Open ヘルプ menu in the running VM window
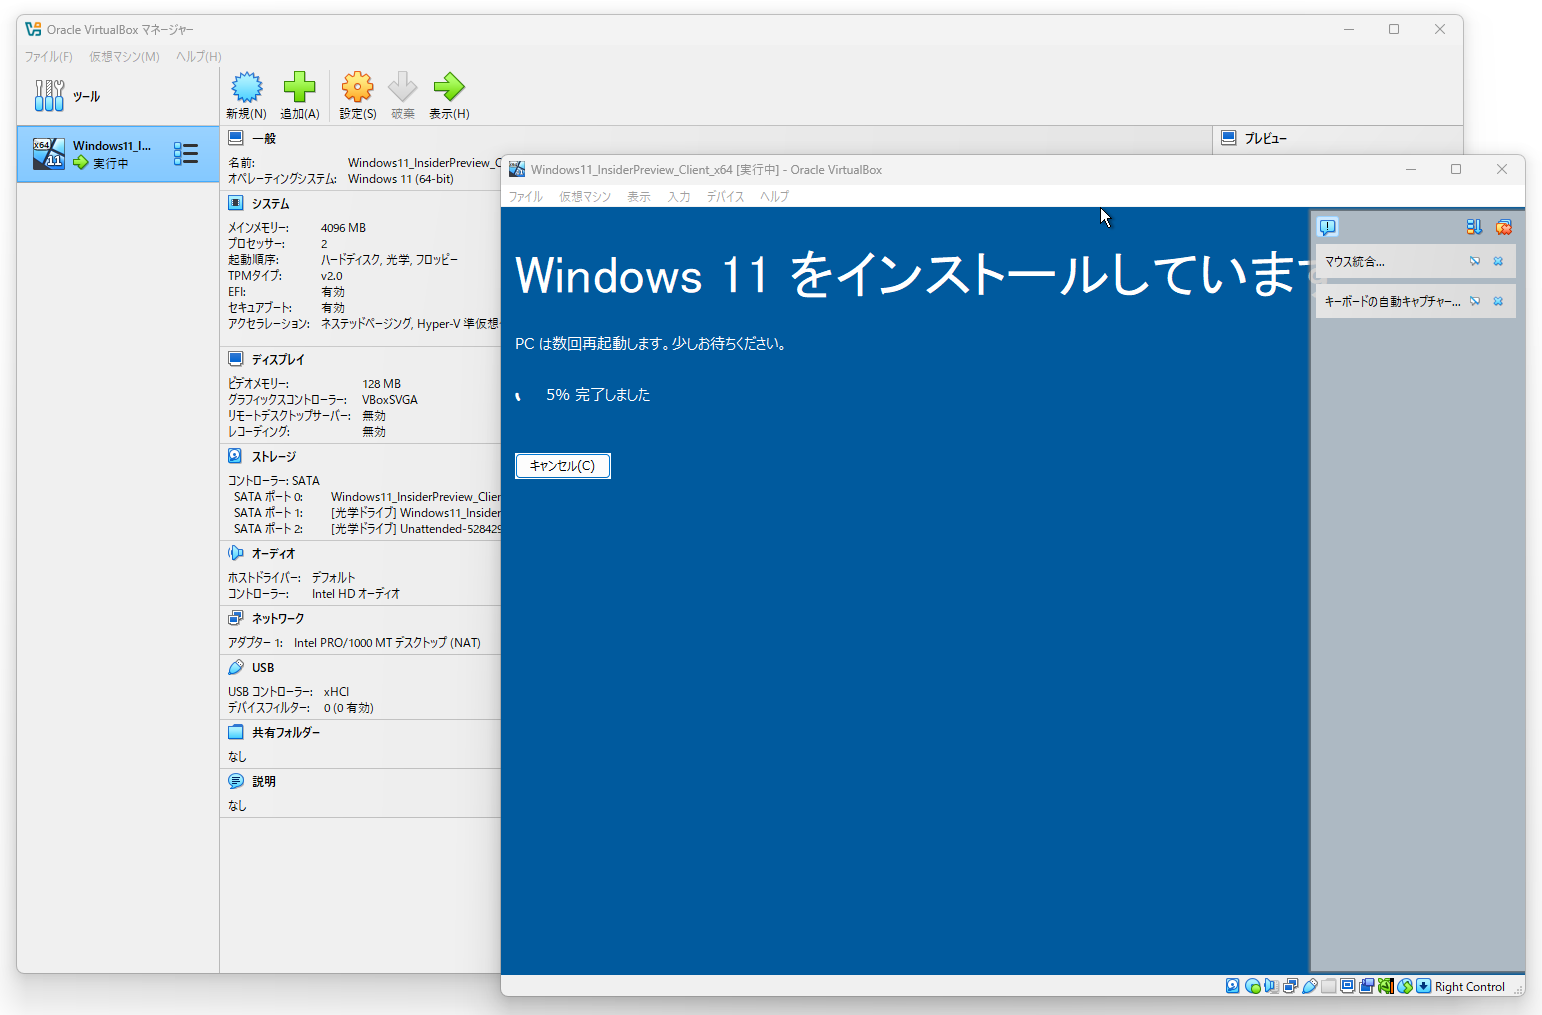 [x=774, y=197]
